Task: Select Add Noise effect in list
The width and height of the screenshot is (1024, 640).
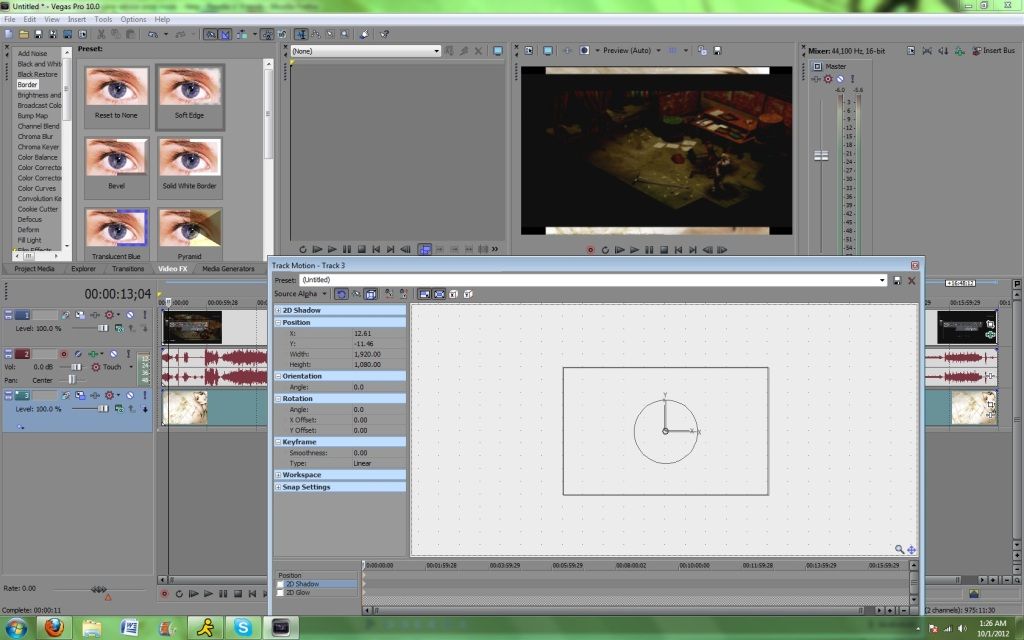Action: 32,54
